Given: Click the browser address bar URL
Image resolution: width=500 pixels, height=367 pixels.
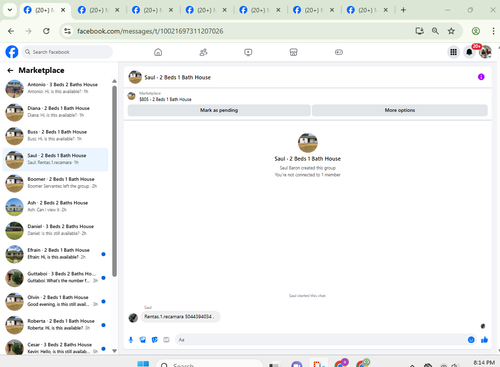Looking at the screenshot, I should tap(150, 31).
